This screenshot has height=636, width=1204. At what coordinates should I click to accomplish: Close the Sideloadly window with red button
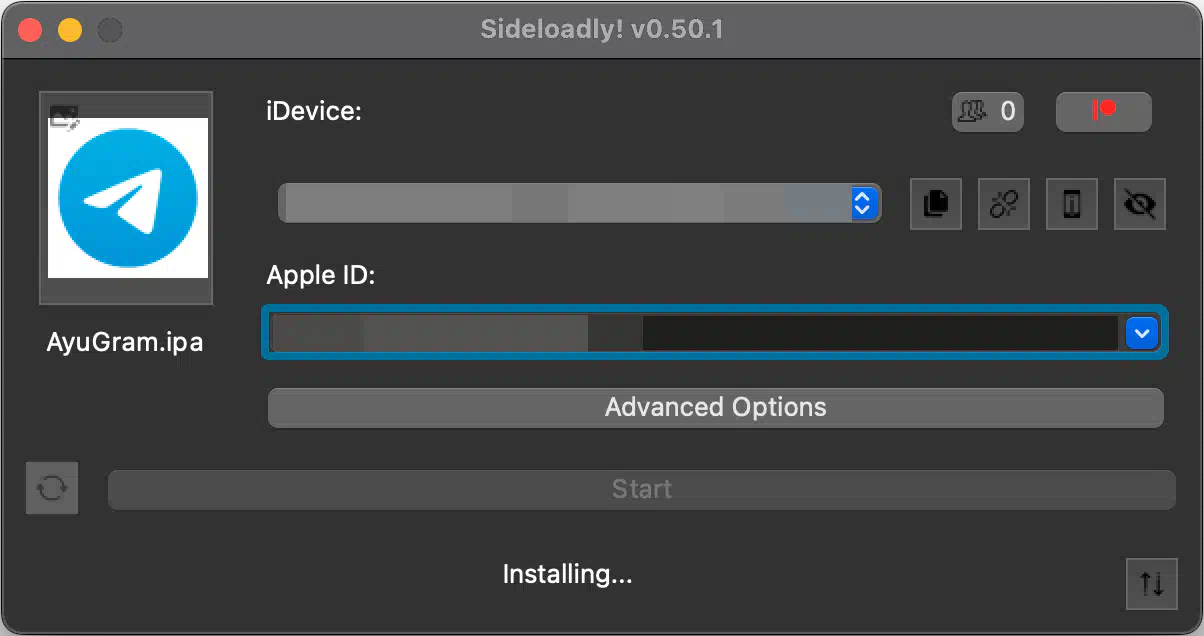[30, 30]
